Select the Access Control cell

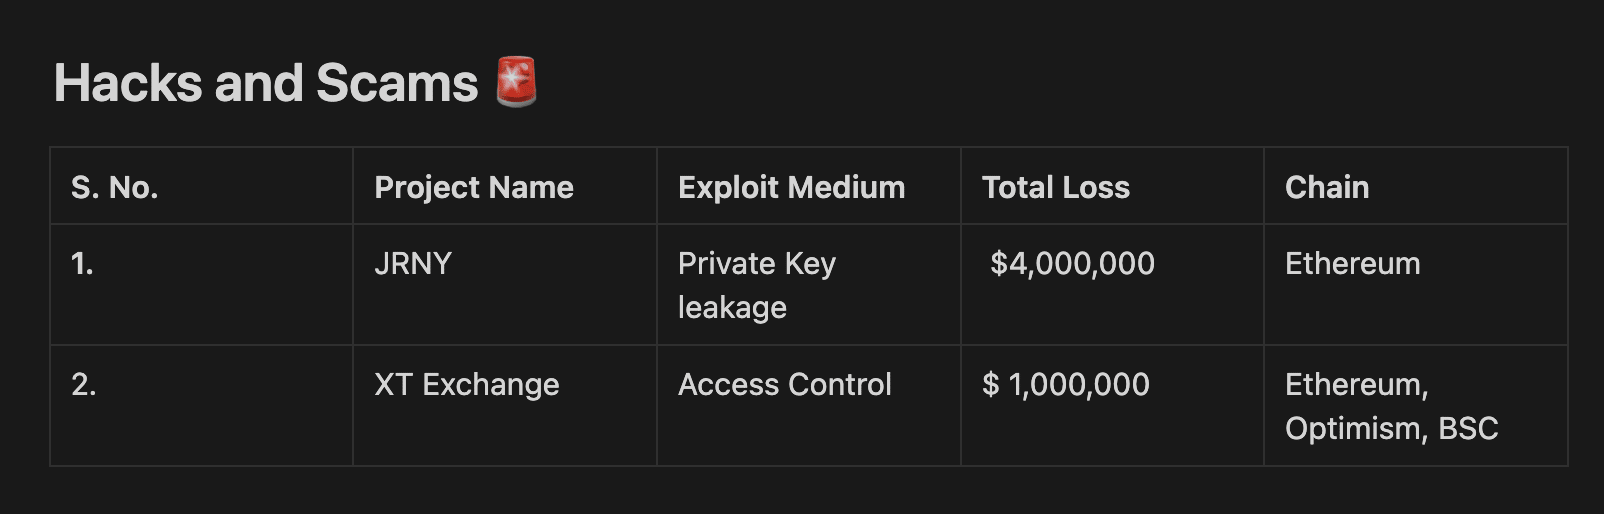pos(809,406)
